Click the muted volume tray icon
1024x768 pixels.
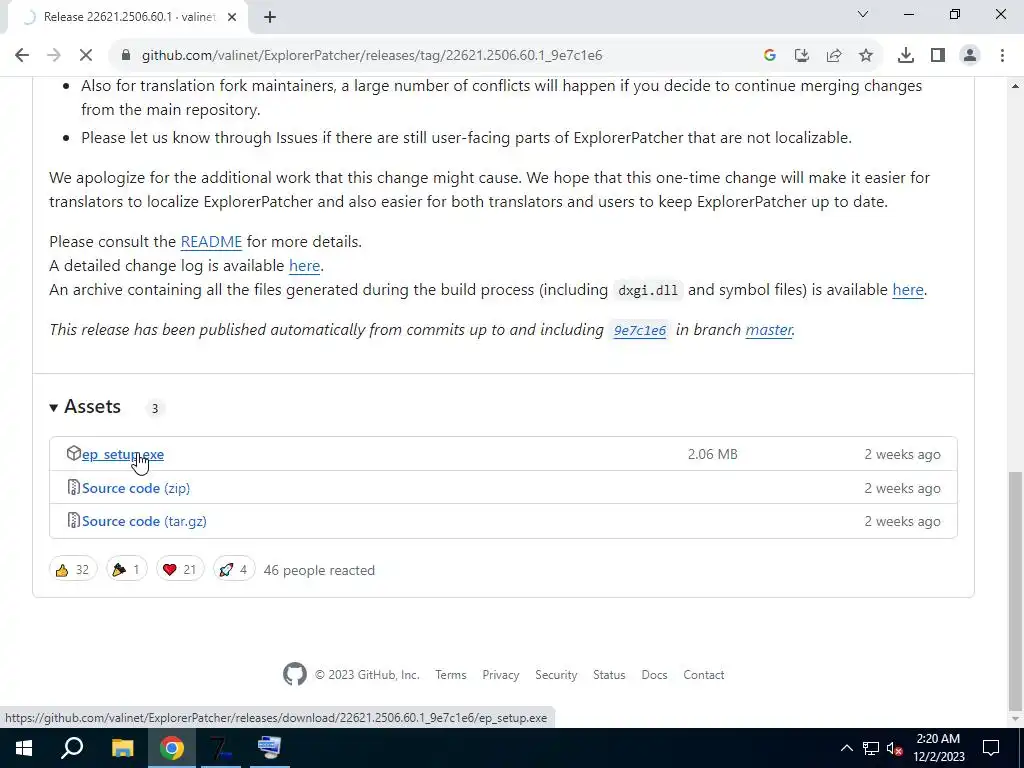pos(895,748)
